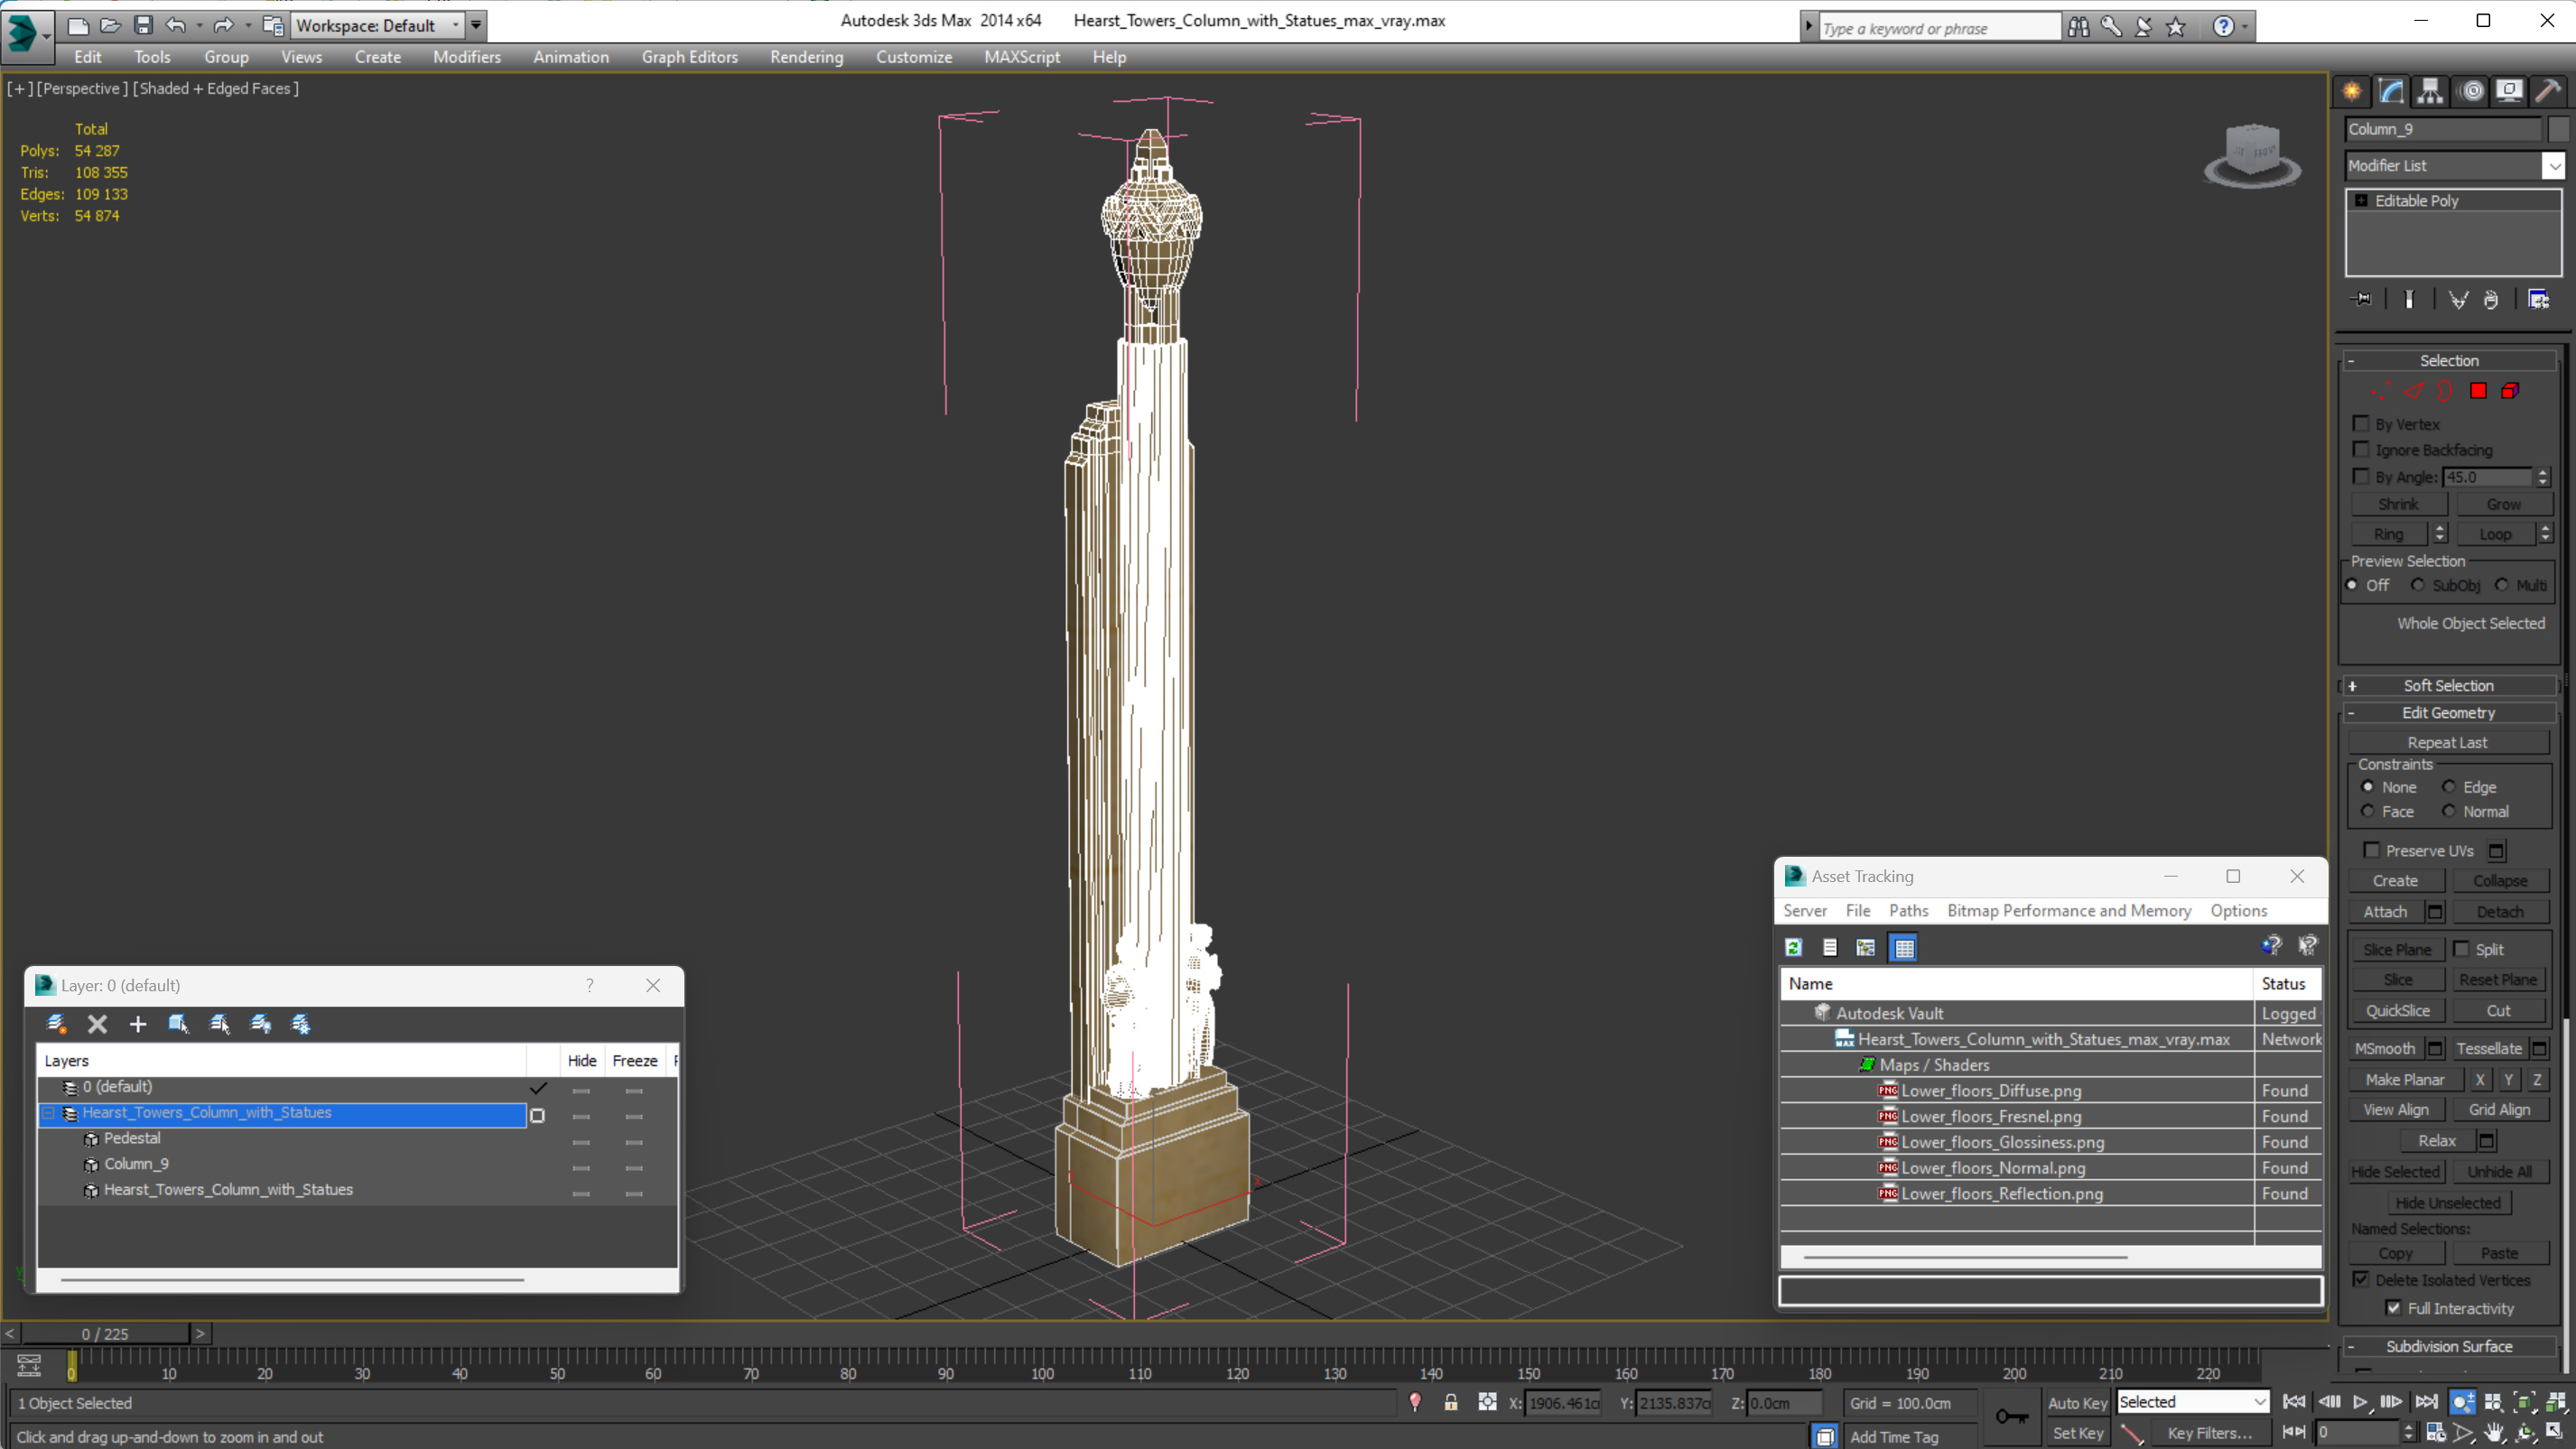Click Delete layer X icon in Layer dialog
2576x1449 pixels.
(x=97, y=1023)
